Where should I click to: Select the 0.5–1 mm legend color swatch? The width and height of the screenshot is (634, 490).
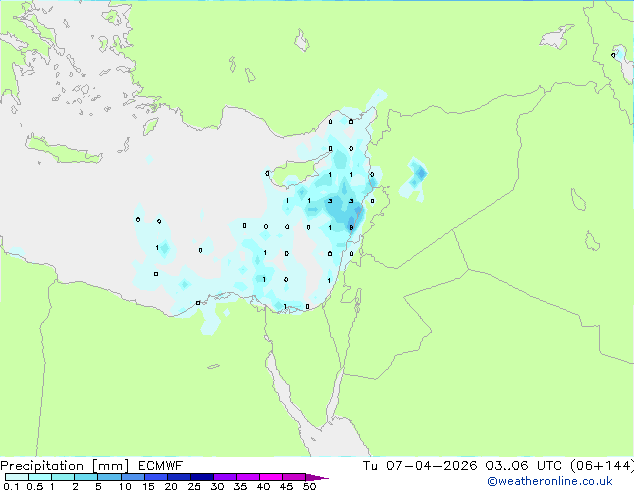[x=40, y=477]
